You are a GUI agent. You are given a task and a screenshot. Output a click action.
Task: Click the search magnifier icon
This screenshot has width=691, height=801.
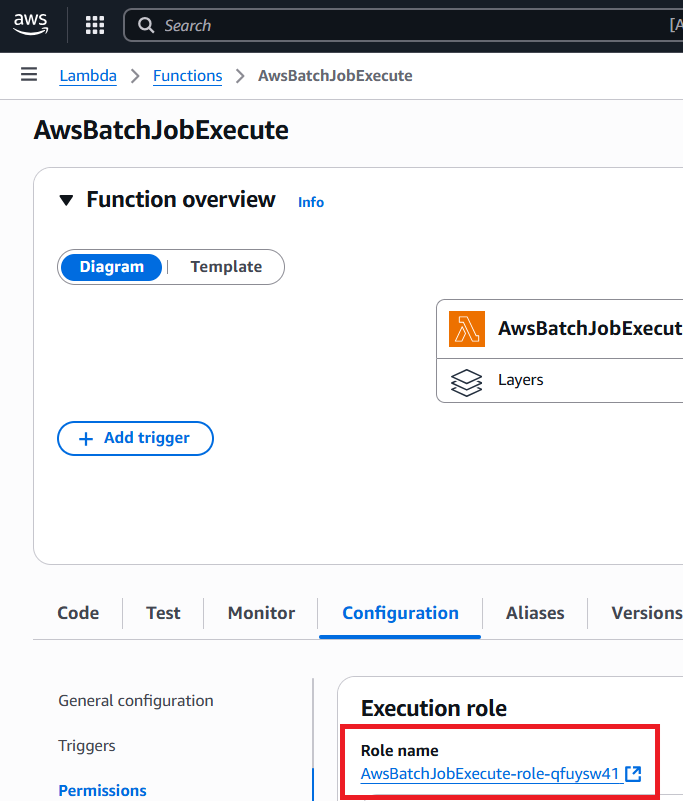[146, 25]
